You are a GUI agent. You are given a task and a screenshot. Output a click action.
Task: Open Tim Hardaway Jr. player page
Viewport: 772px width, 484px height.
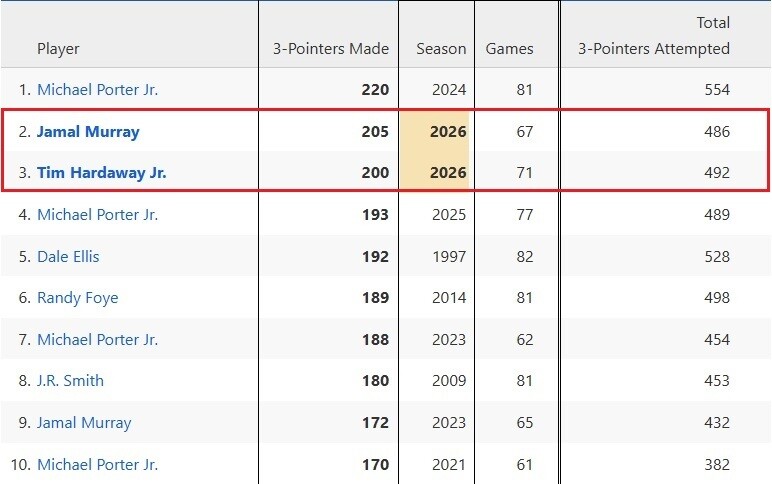[x=101, y=173]
